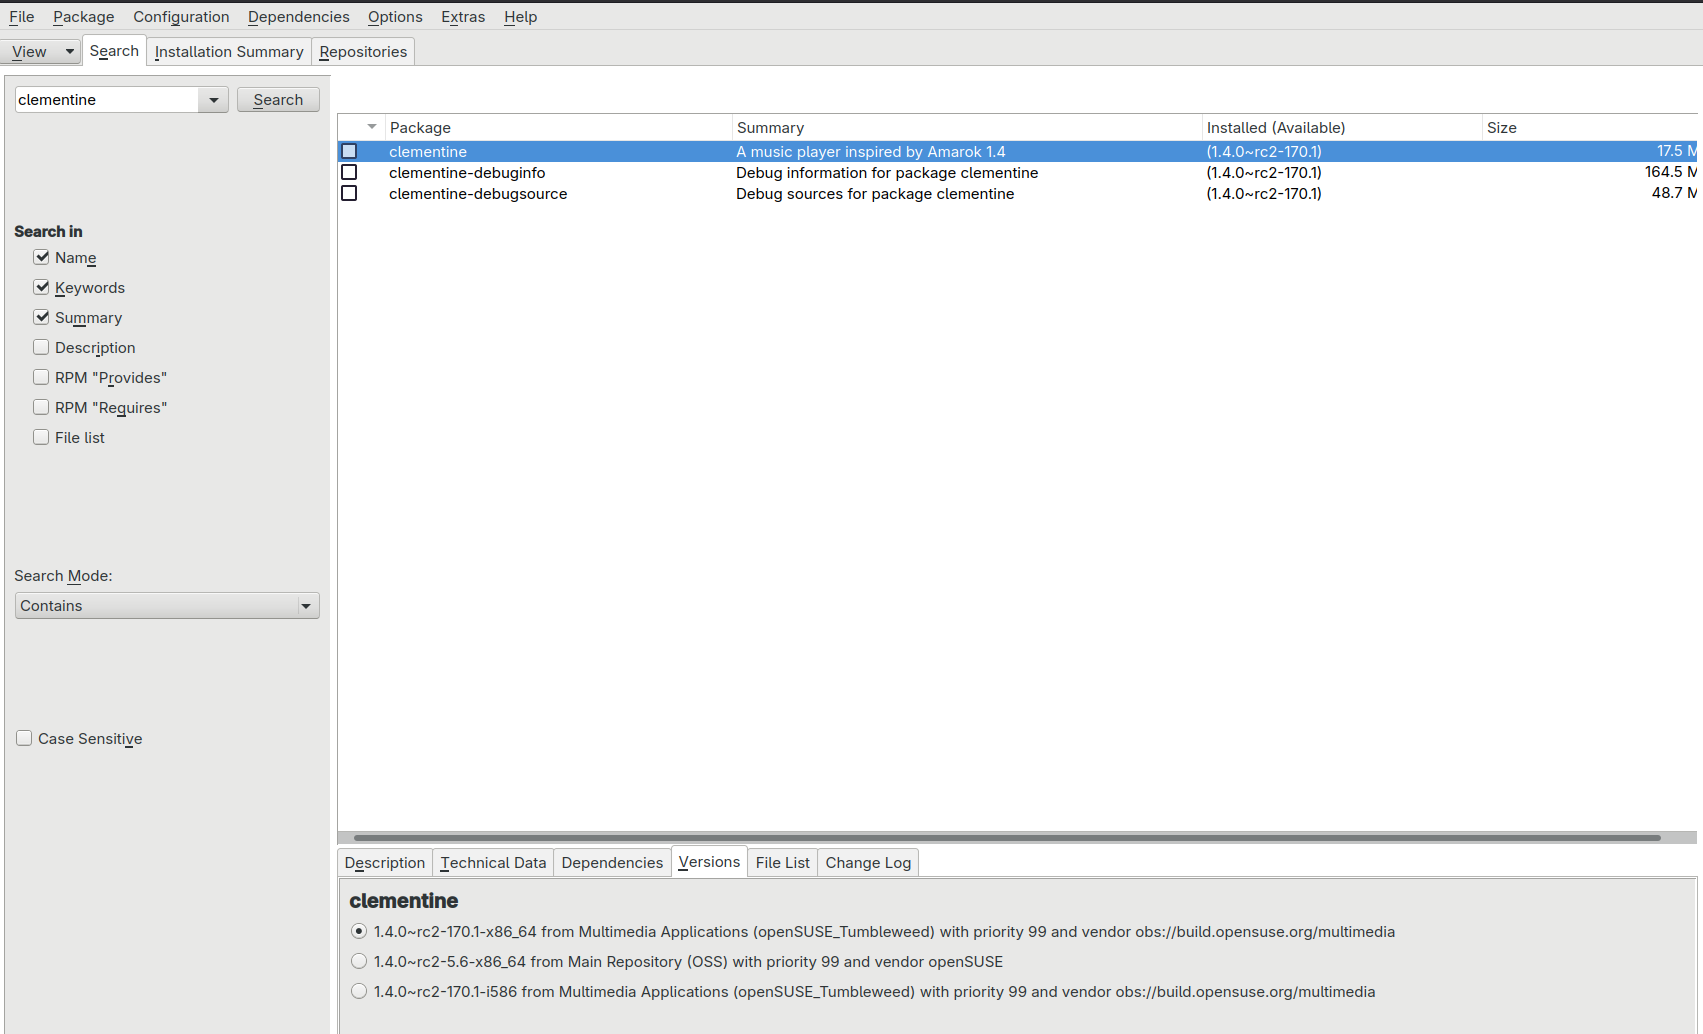Click the horizontal scrollbar of package list
The height and width of the screenshot is (1034, 1703).
pyautogui.click(x=1007, y=838)
